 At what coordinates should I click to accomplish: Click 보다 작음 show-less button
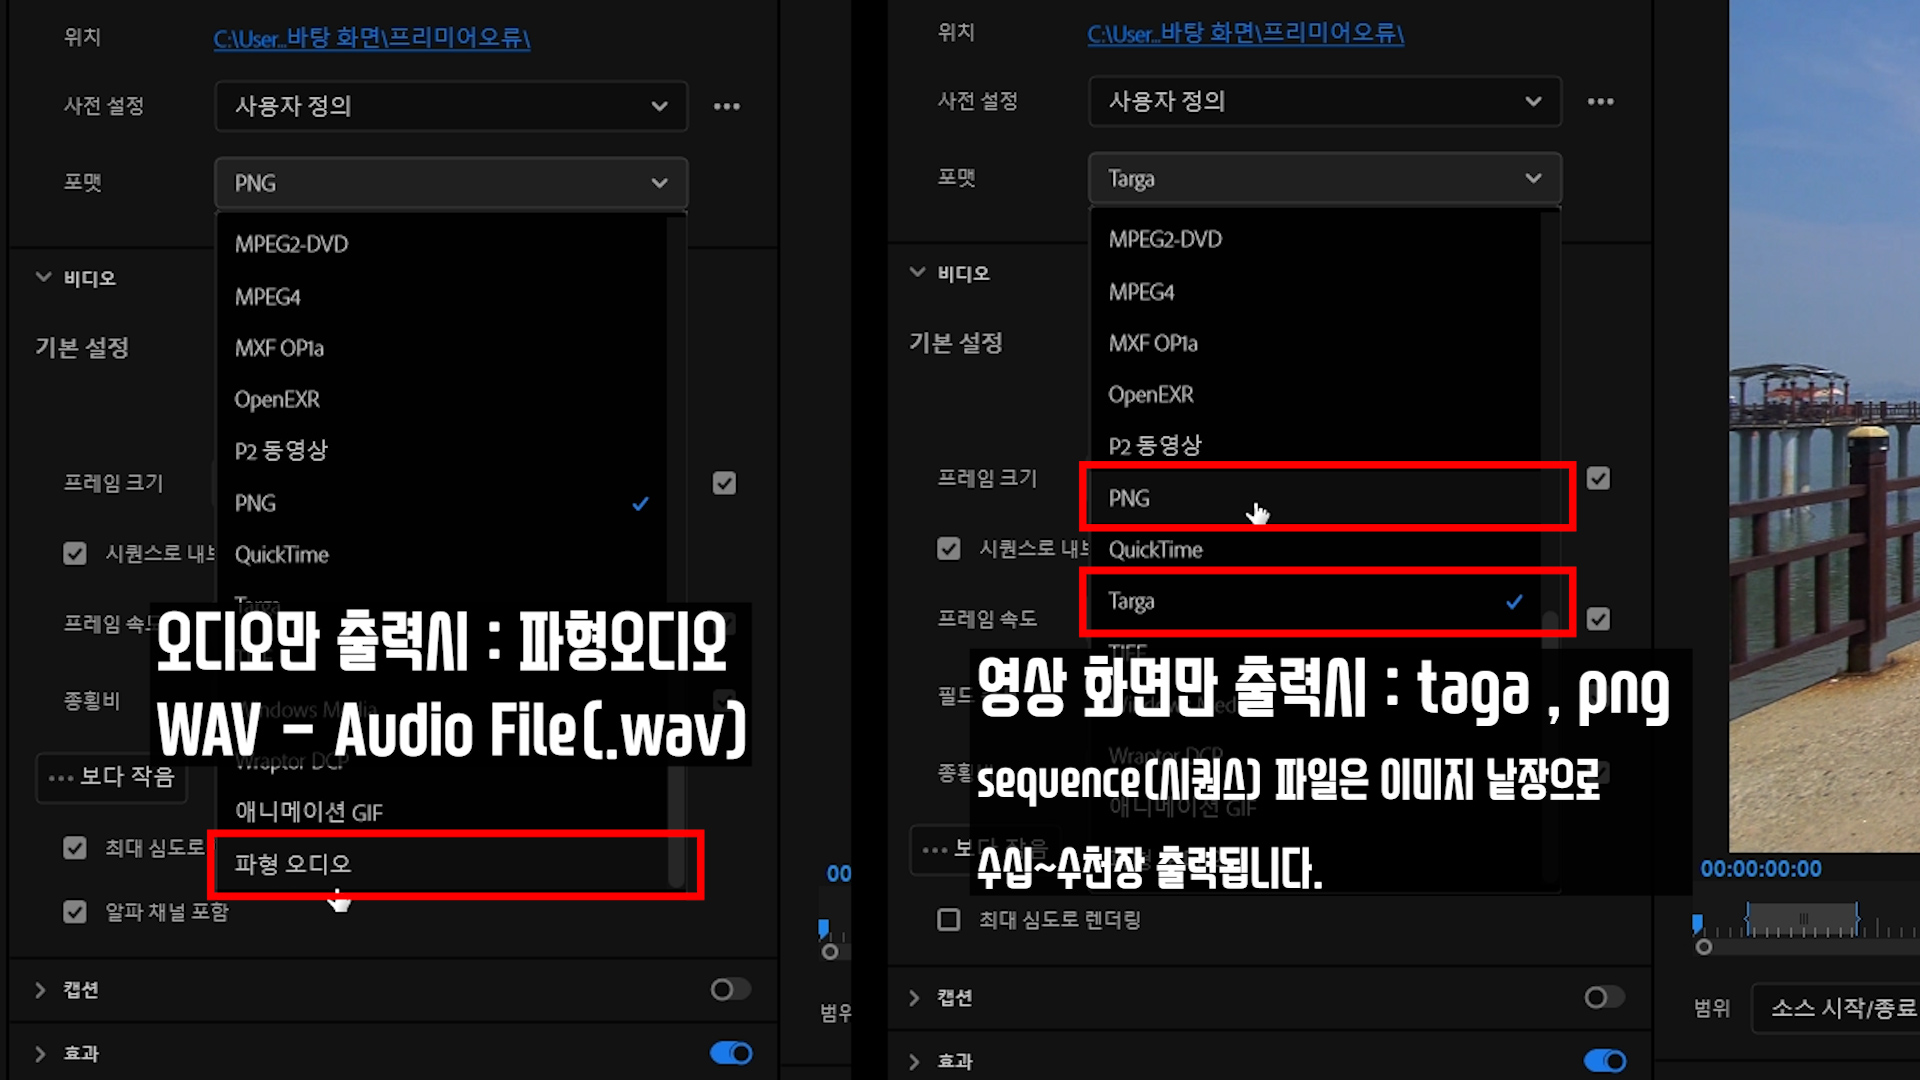coord(111,777)
